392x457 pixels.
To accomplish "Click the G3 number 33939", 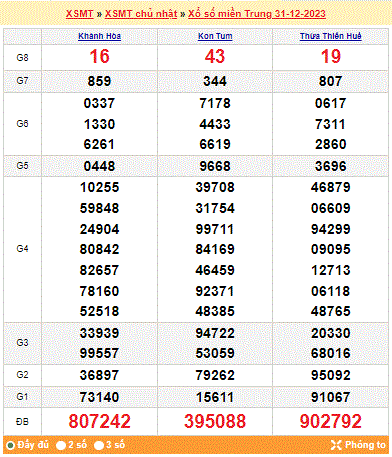I will pos(99,333).
